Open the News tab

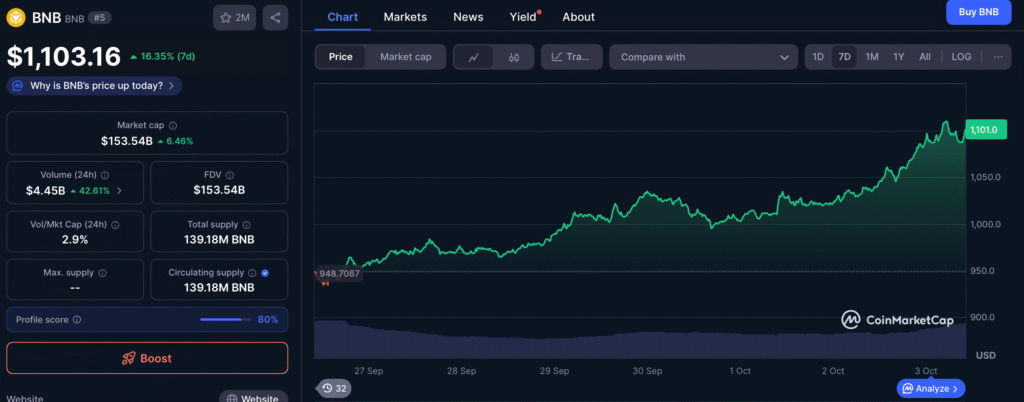[x=468, y=17]
